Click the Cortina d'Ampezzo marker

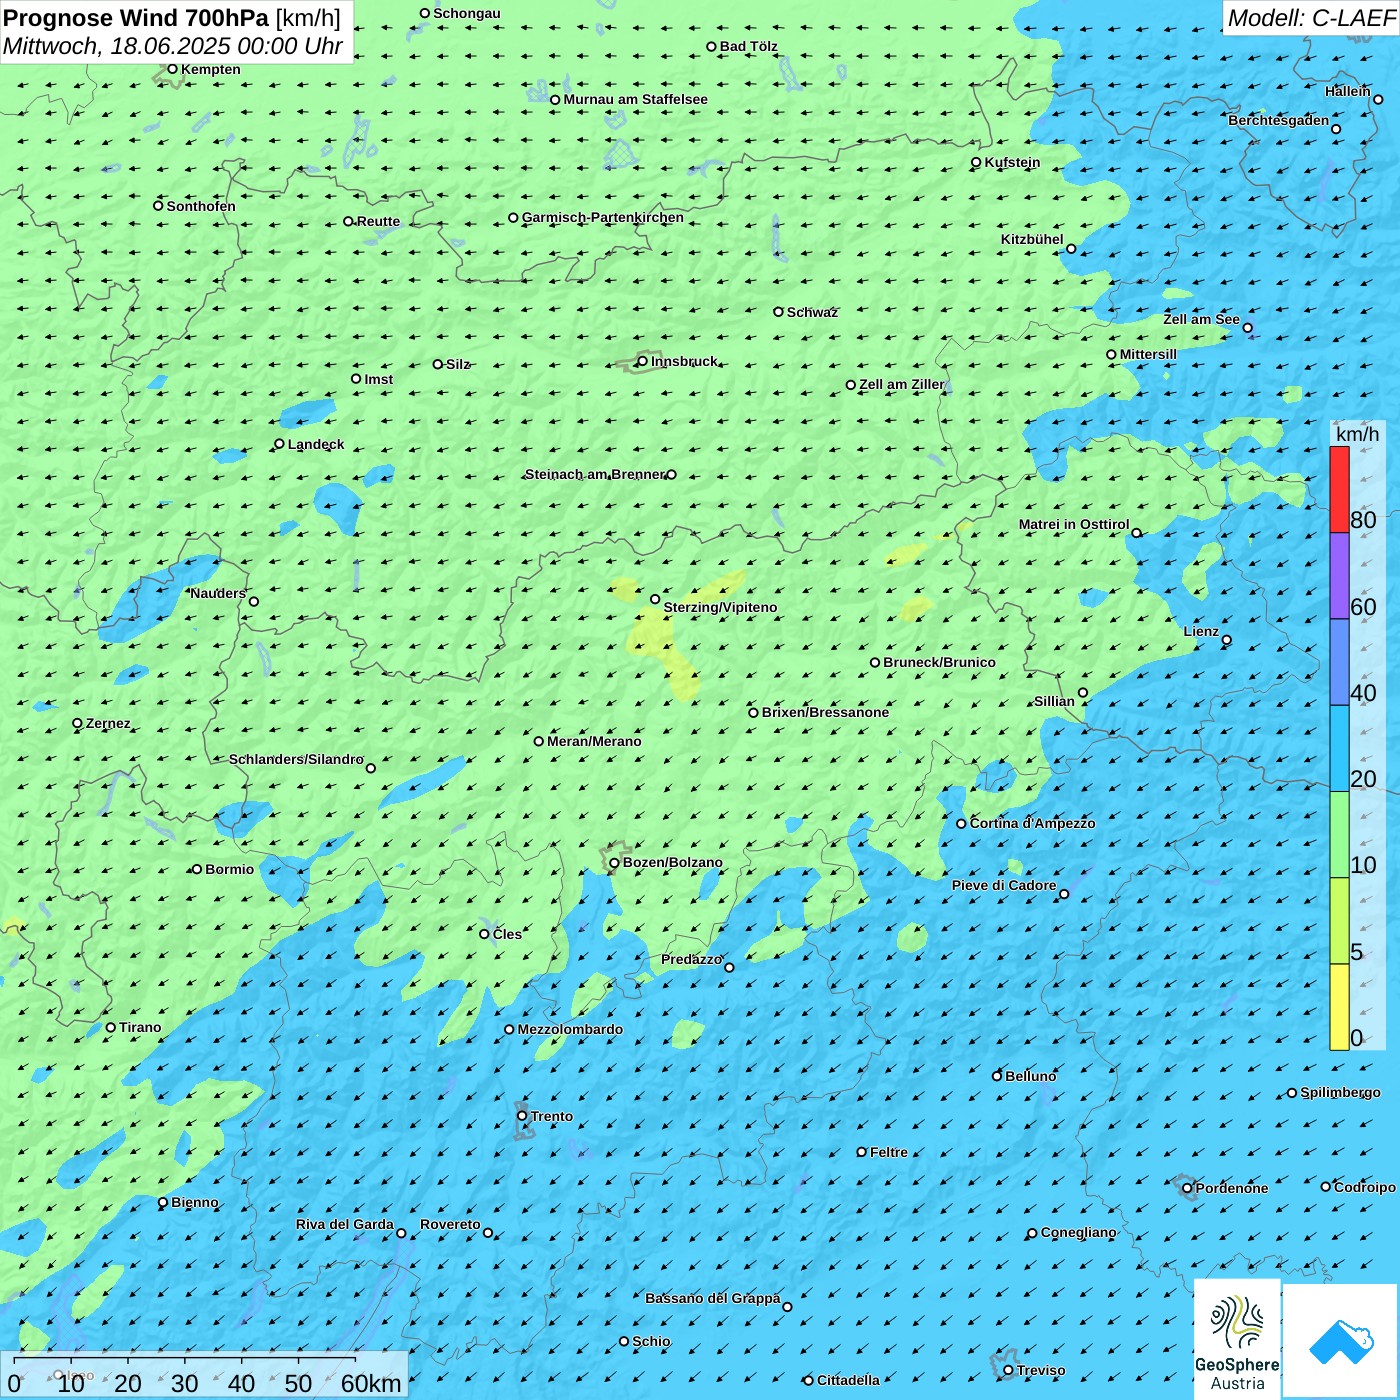click(962, 824)
